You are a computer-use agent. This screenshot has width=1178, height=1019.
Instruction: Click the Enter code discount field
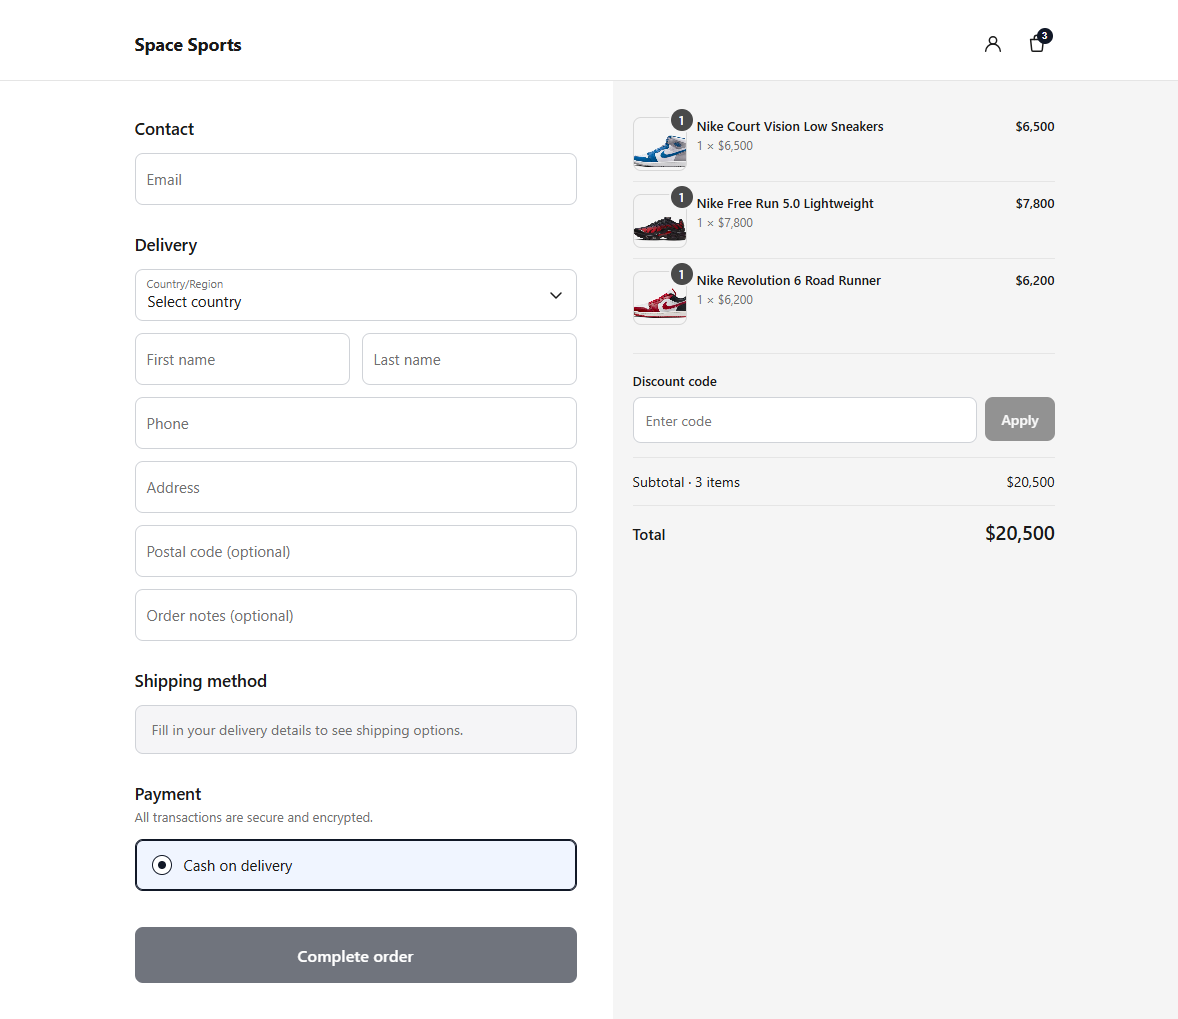click(805, 420)
